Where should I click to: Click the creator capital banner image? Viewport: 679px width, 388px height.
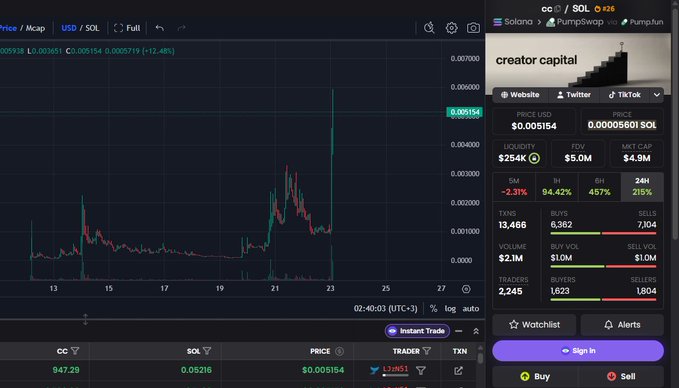(578, 61)
